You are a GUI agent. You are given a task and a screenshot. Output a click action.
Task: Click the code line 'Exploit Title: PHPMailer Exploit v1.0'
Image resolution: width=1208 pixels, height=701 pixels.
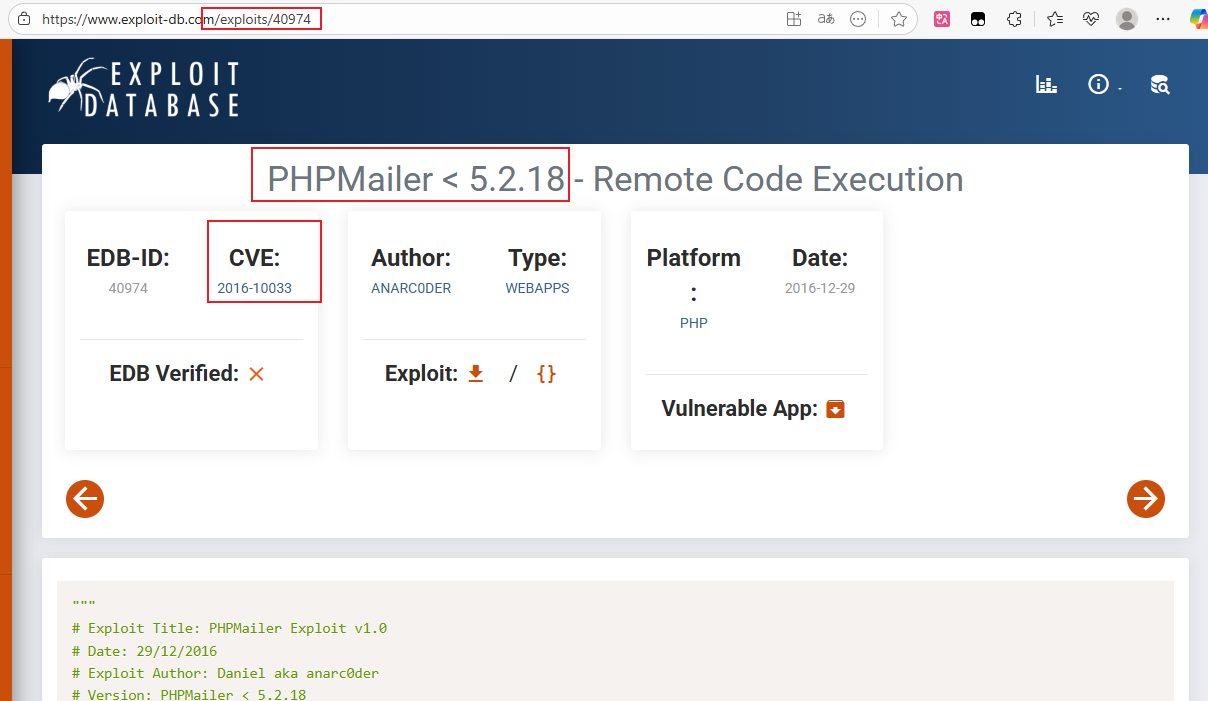point(229,629)
